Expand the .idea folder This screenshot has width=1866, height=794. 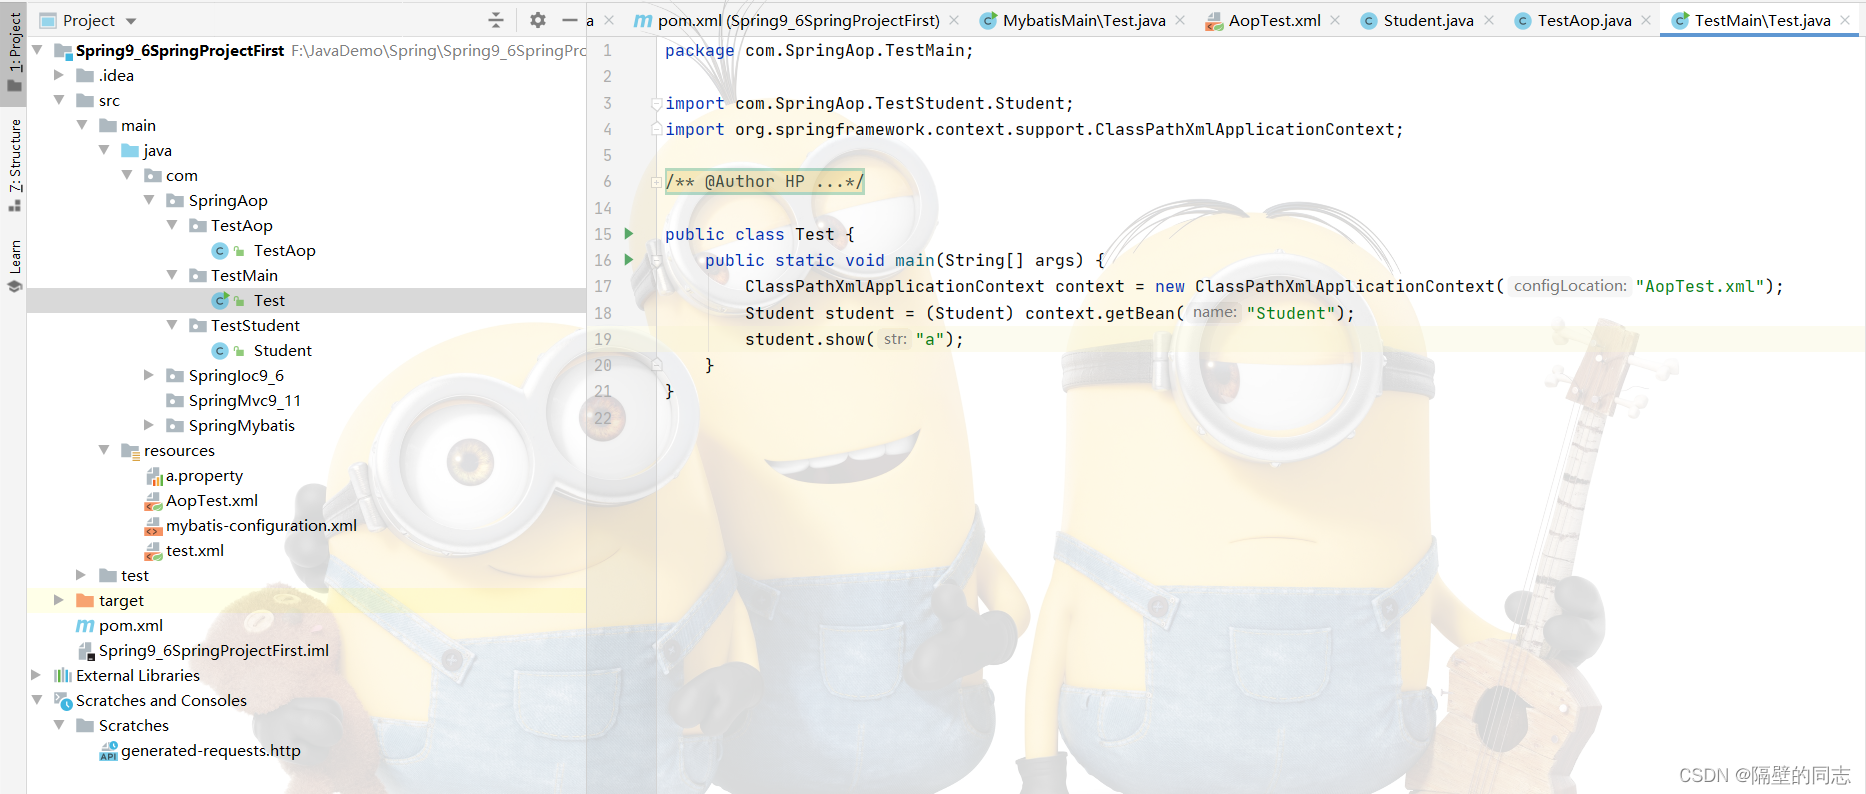(x=59, y=75)
